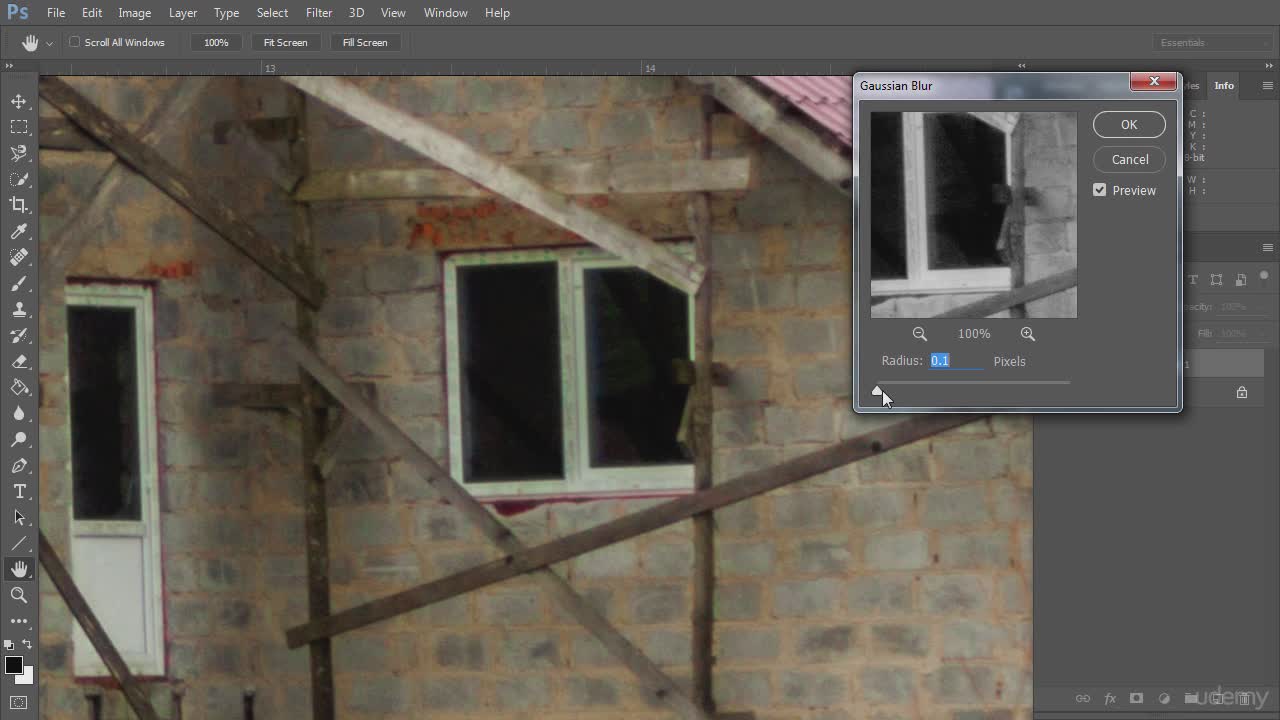
Task: Collapse the right panels double-arrow
Action: pyautogui.click(x=1268, y=65)
